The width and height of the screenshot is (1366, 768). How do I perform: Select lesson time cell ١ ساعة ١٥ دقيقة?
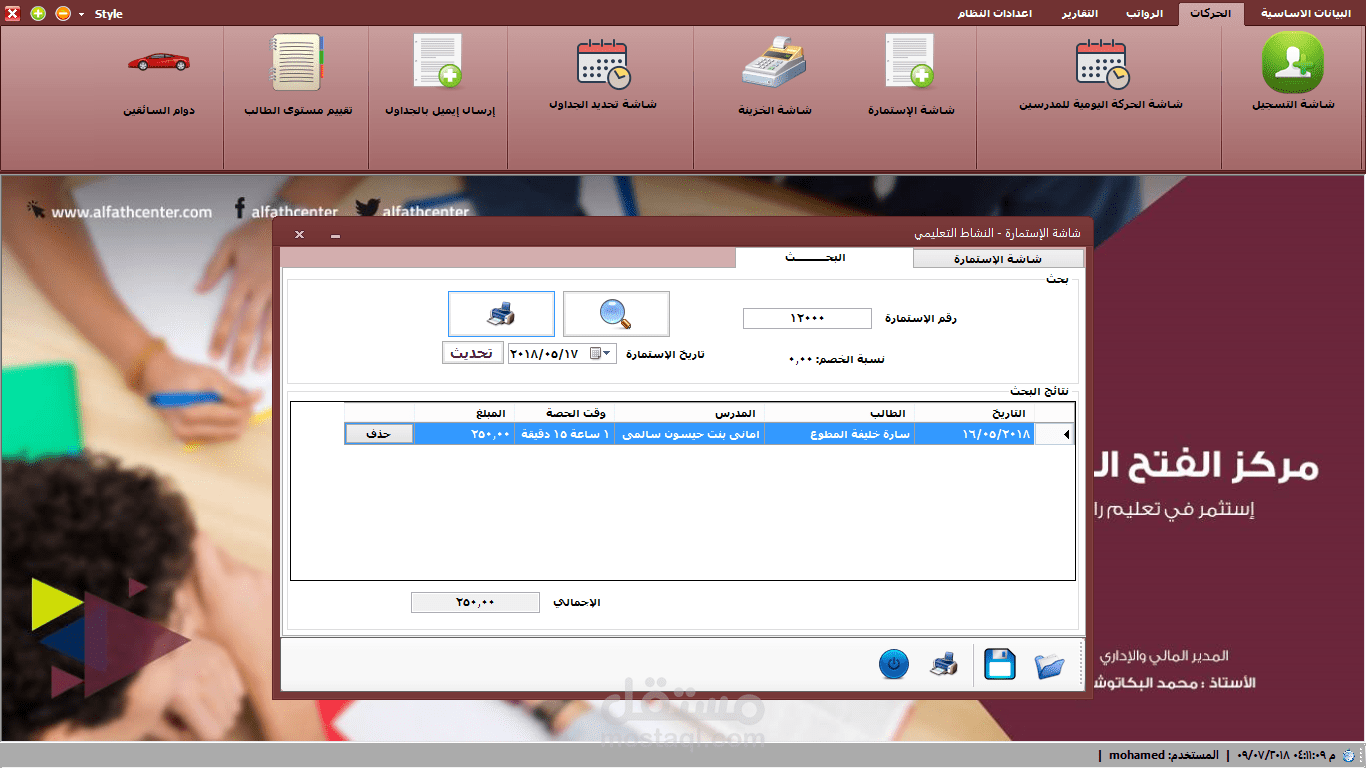(x=565, y=434)
